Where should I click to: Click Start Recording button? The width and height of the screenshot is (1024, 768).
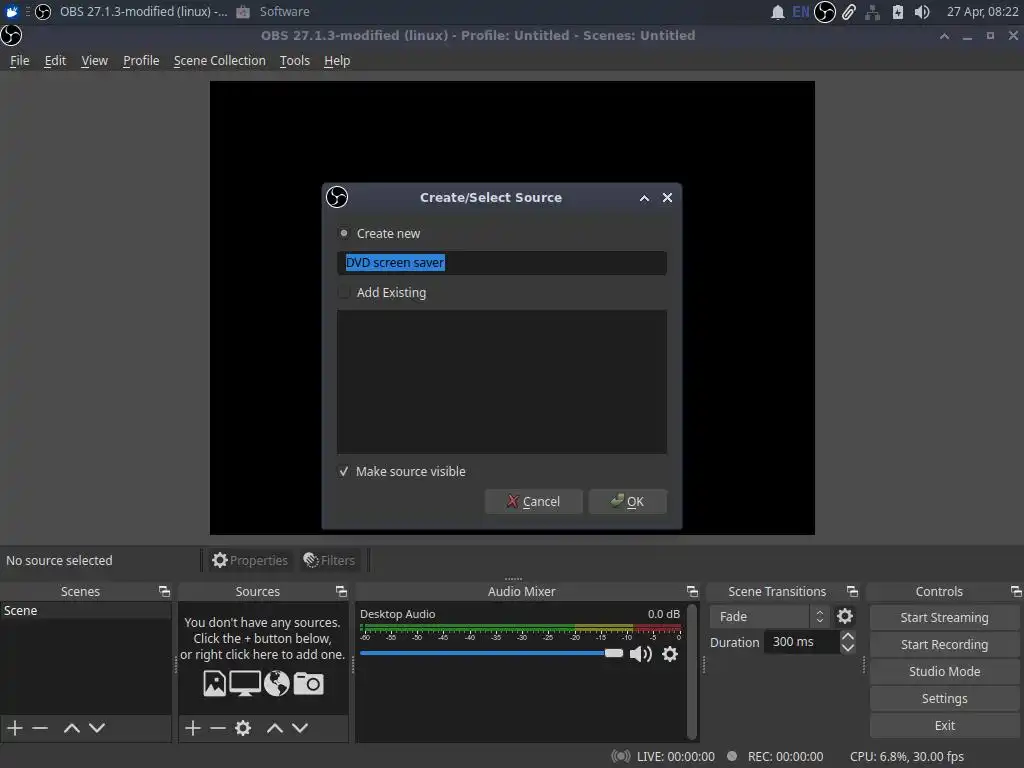coord(944,645)
